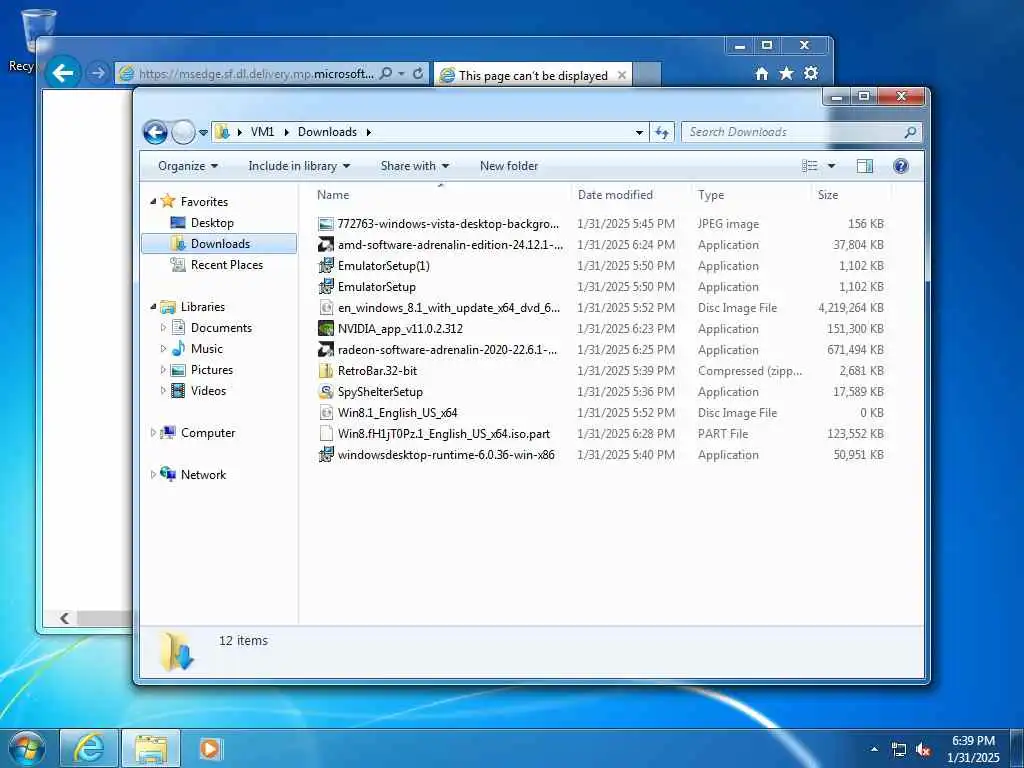The height and width of the screenshot is (768, 1024).
Task: Select the EmulatorSetup application icon (without the (1))
Action: tap(325, 287)
